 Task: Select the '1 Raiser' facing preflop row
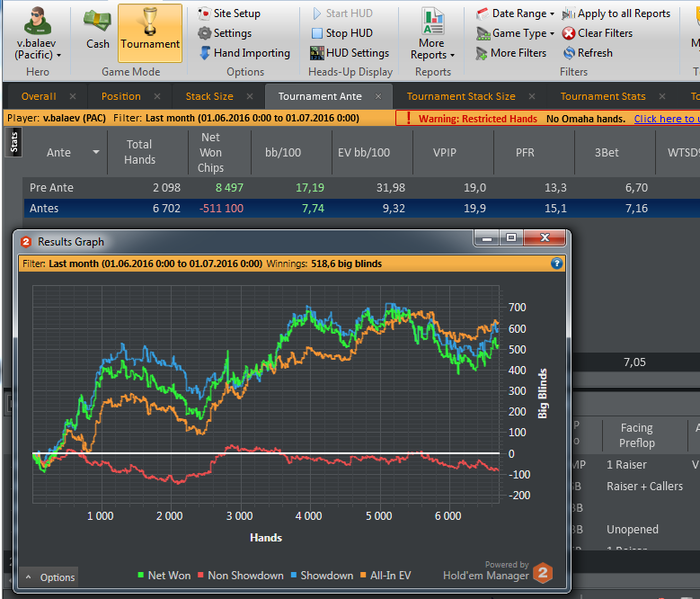click(626, 465)
